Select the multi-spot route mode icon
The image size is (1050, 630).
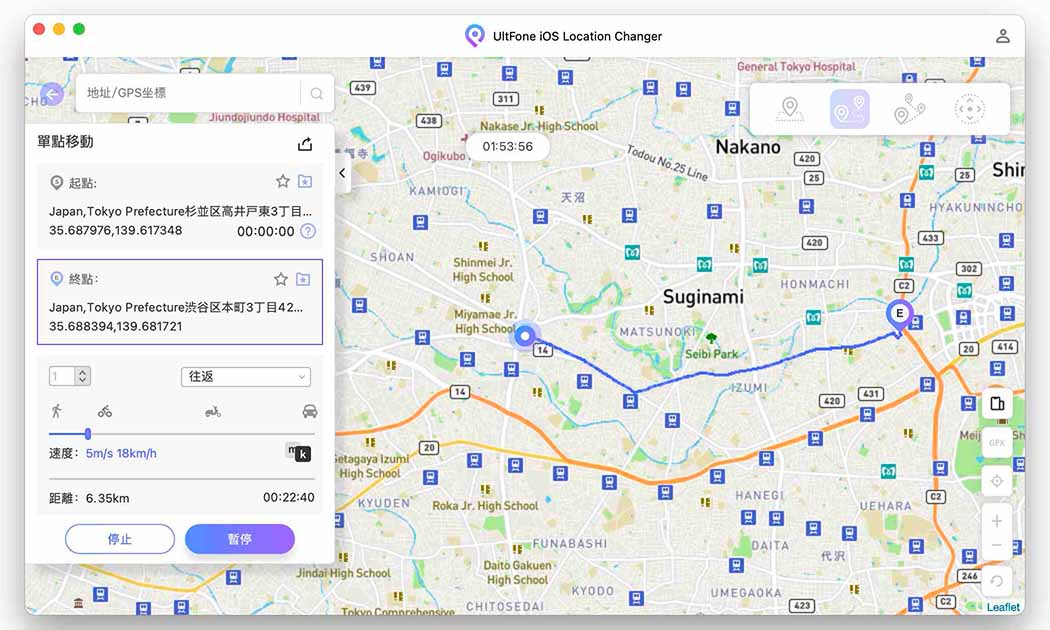(909, 109)
